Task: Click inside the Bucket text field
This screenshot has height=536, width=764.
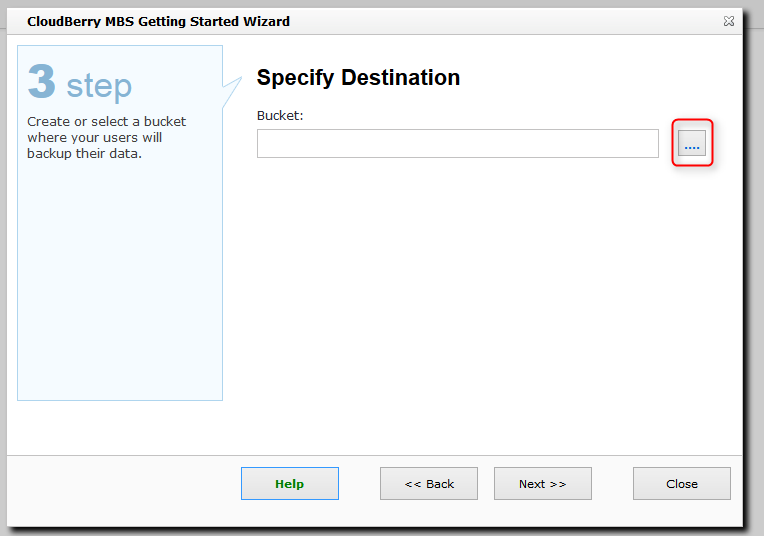Action: (x=457, y=144)
